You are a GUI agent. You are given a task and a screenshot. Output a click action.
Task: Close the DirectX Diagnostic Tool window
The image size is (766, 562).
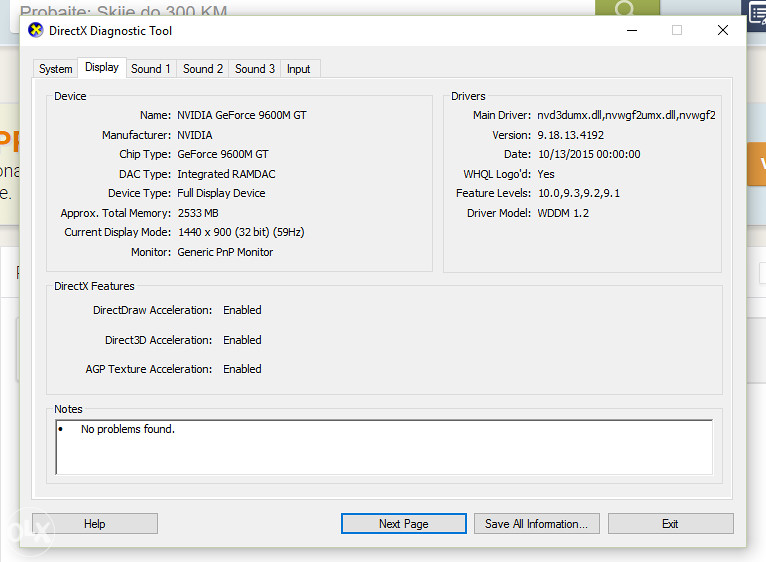(723, 30)
